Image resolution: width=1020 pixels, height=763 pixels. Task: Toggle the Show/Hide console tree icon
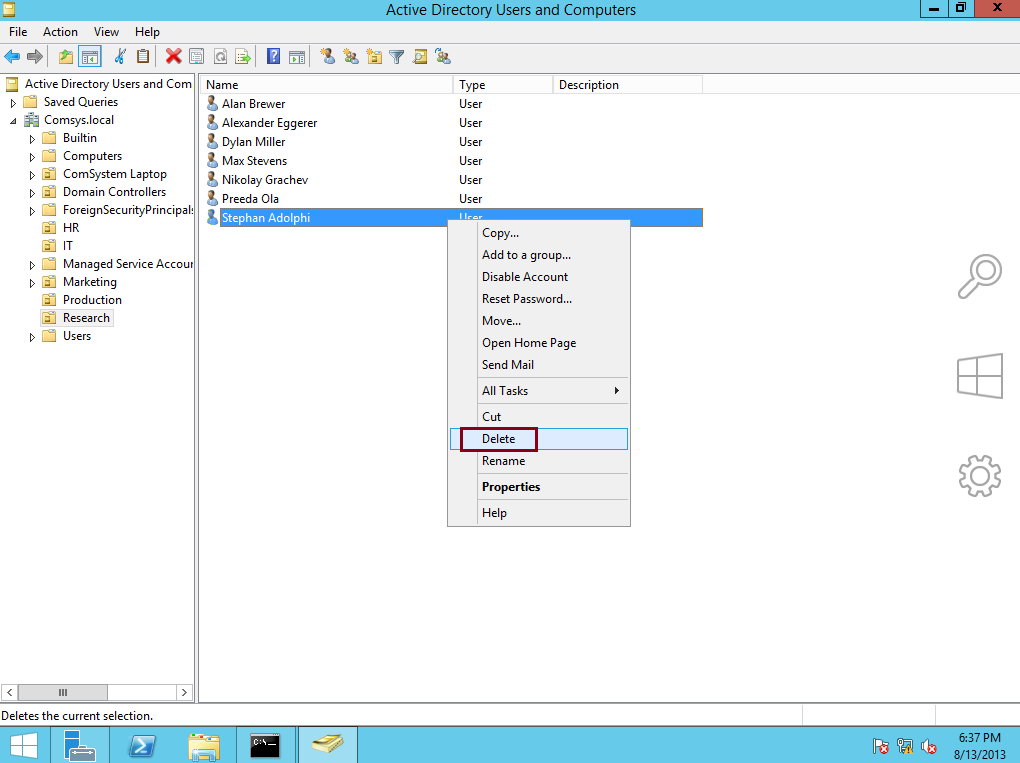[90, 56]
